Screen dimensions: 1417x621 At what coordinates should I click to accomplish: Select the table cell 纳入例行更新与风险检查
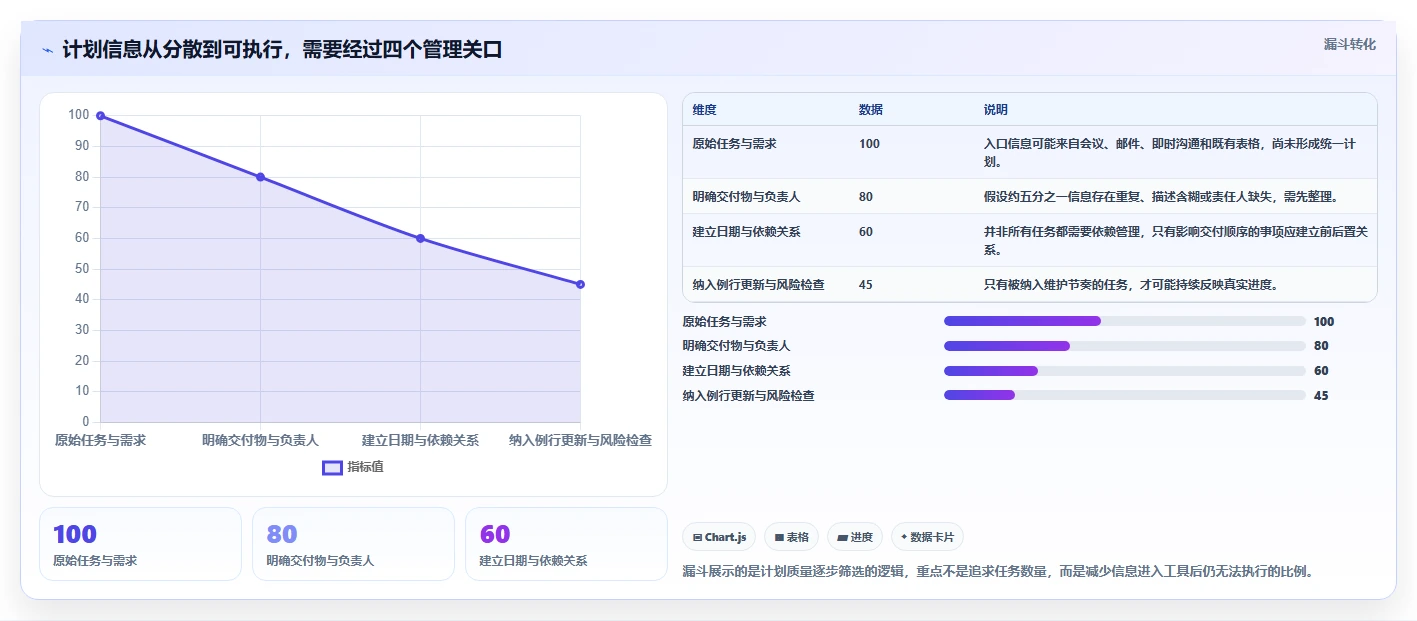coord(758,285)
